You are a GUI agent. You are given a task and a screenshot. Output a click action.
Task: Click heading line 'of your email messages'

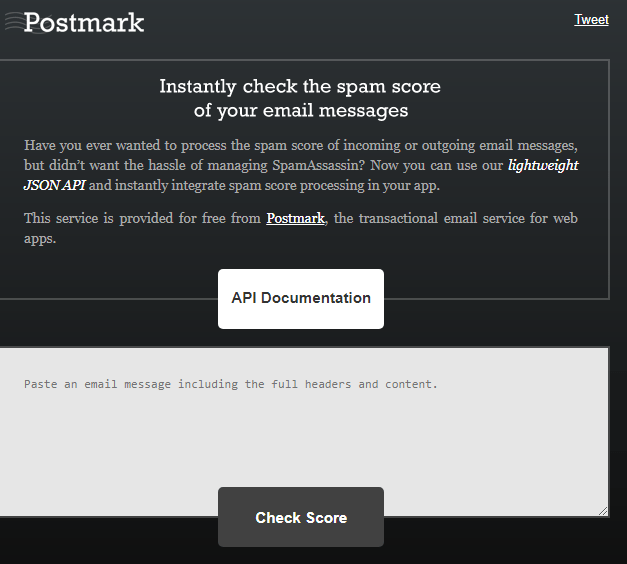point(301,110)
